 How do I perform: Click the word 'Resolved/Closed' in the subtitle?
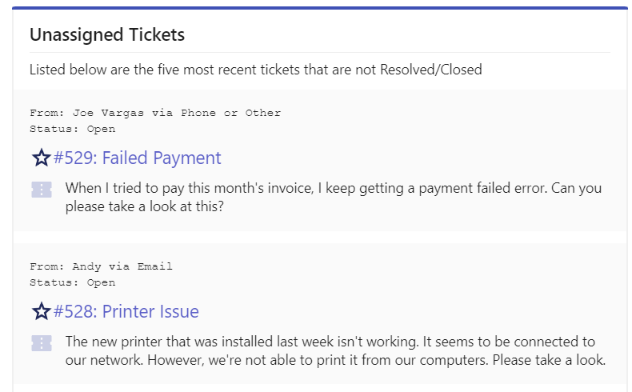[x=431, y=70]
